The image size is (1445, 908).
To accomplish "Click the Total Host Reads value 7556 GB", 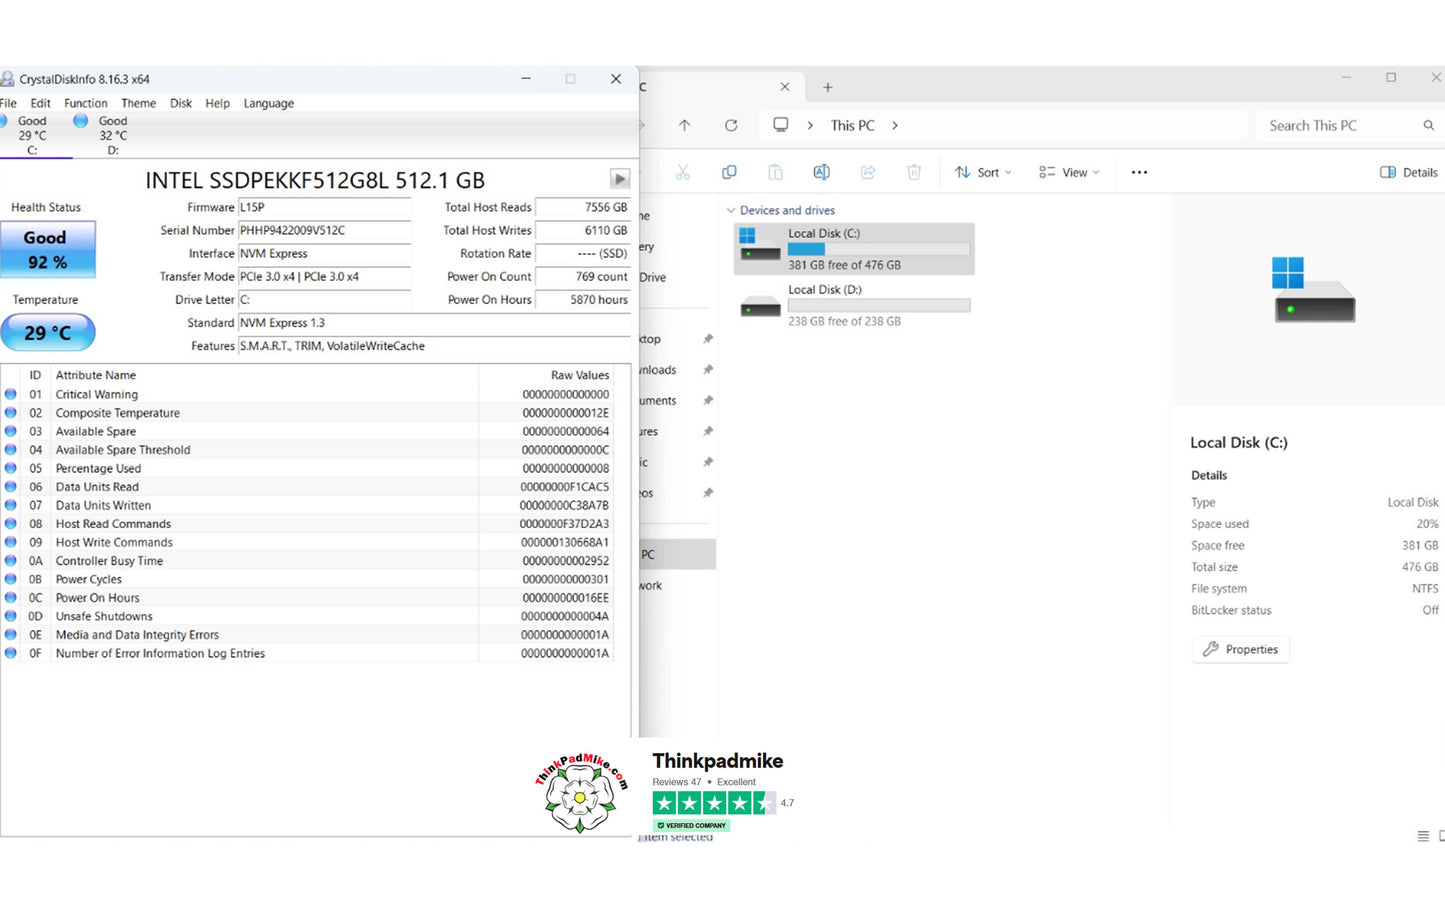I will [583, 207].
